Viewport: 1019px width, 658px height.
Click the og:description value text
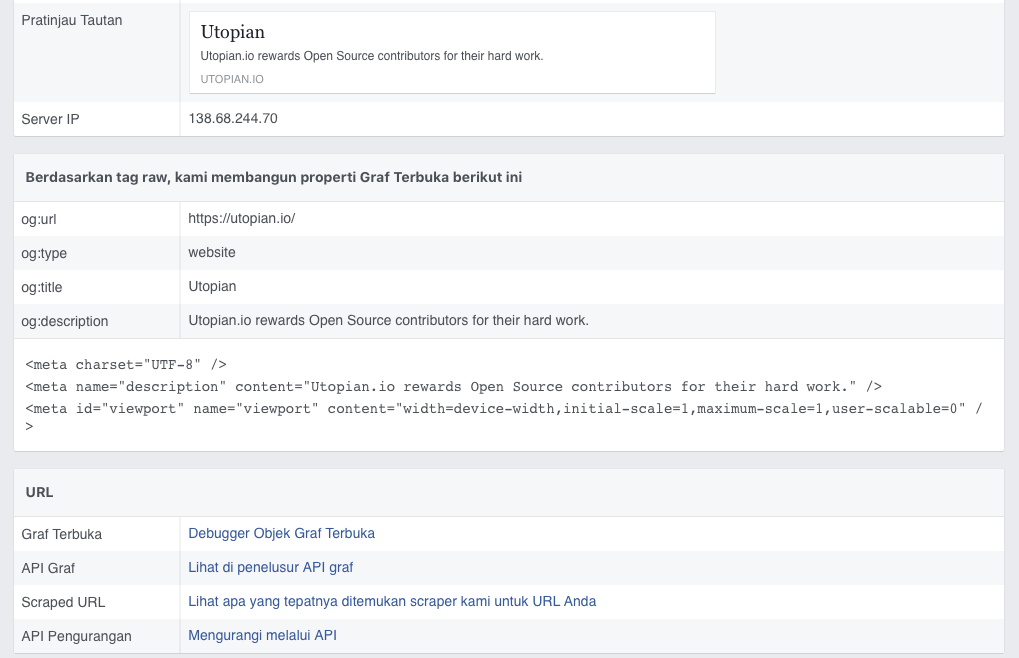388,321
